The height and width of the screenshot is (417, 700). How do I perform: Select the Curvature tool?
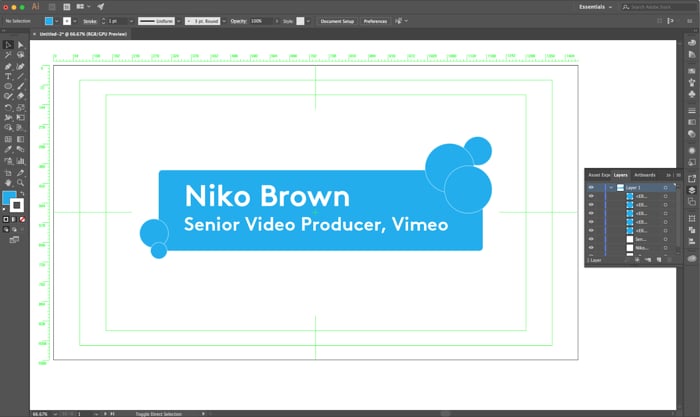pyautogui.click(x=21, y=66)
